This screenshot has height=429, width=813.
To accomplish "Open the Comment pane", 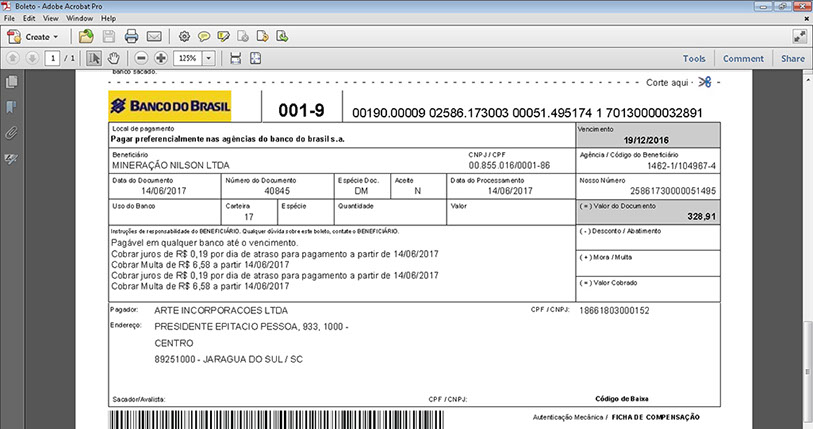I will click(743, 59).
